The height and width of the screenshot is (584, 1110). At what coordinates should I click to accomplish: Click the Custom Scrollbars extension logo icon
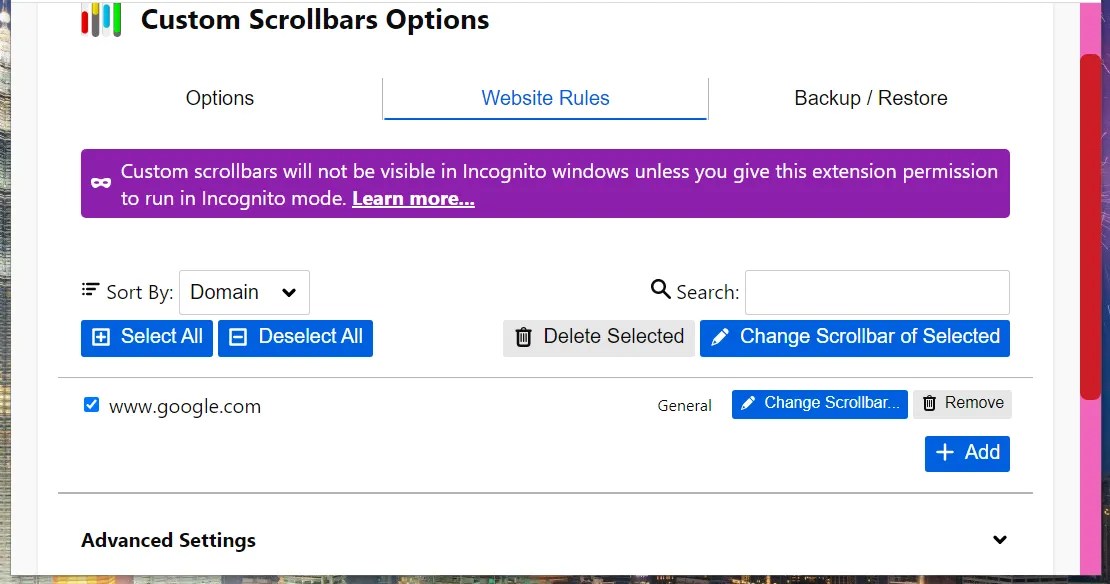click(99, 19)
